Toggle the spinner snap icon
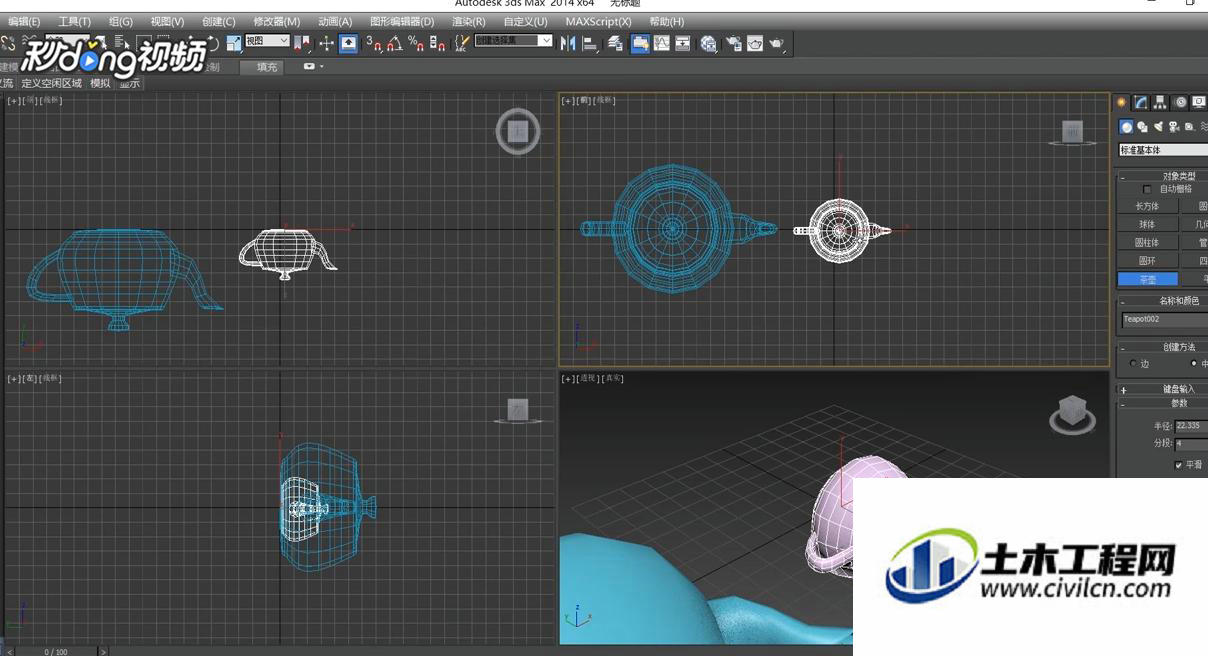Screen dimensions: 1208x656 [437, 43]
